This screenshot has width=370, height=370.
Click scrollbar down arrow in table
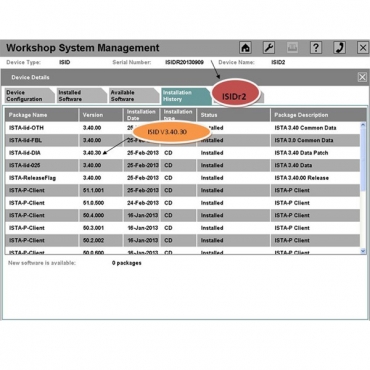point(363,251)
